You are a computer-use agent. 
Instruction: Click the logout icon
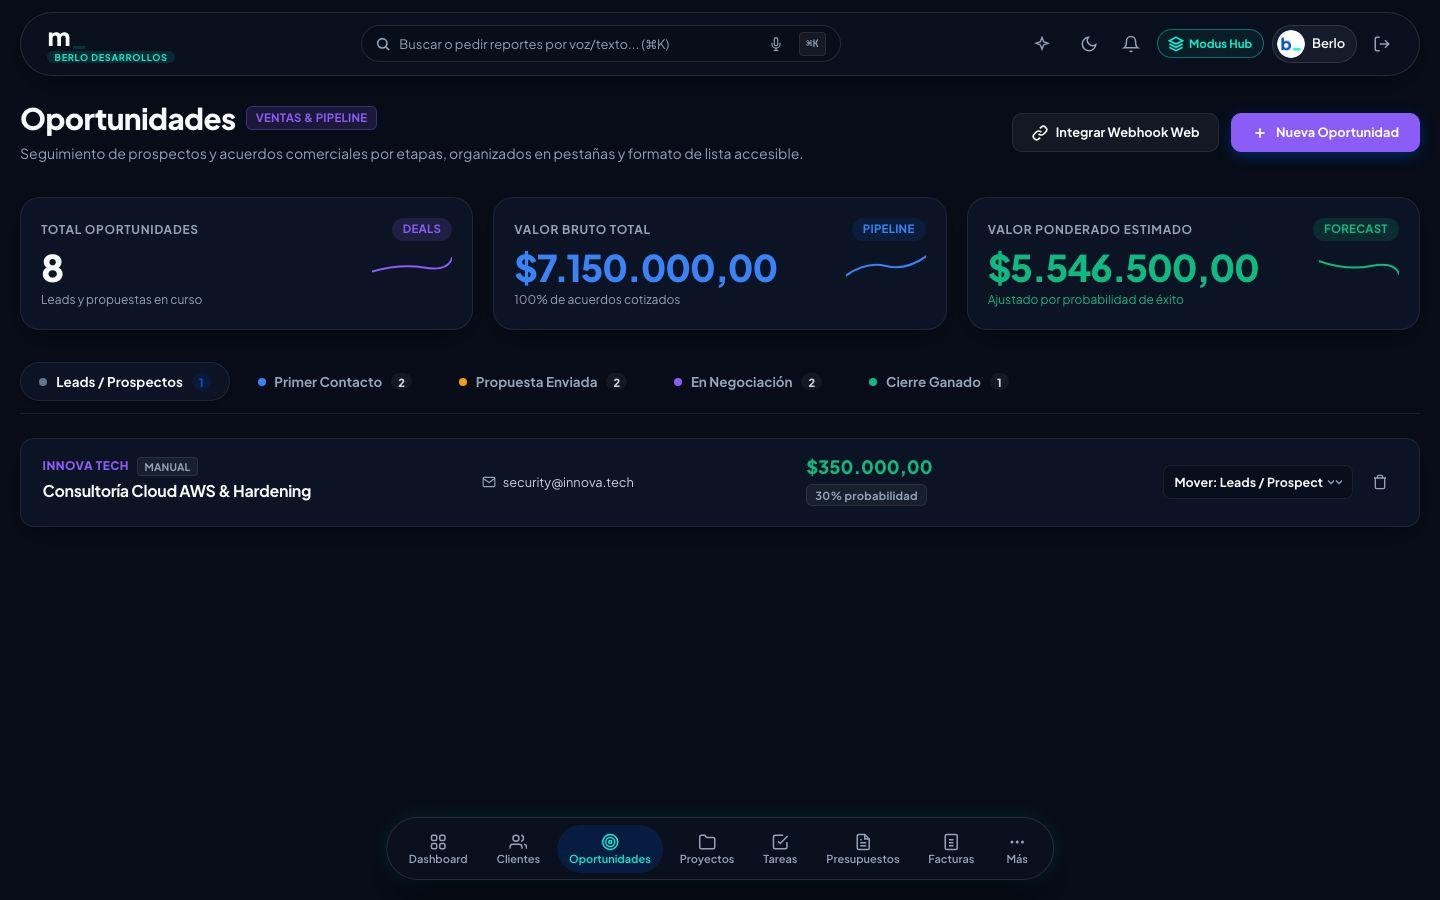pos(1382,44)
